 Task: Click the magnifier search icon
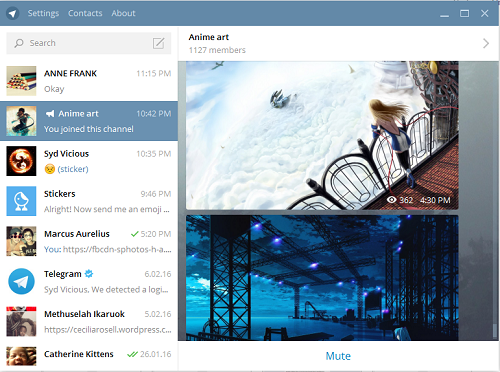[19, 43]
